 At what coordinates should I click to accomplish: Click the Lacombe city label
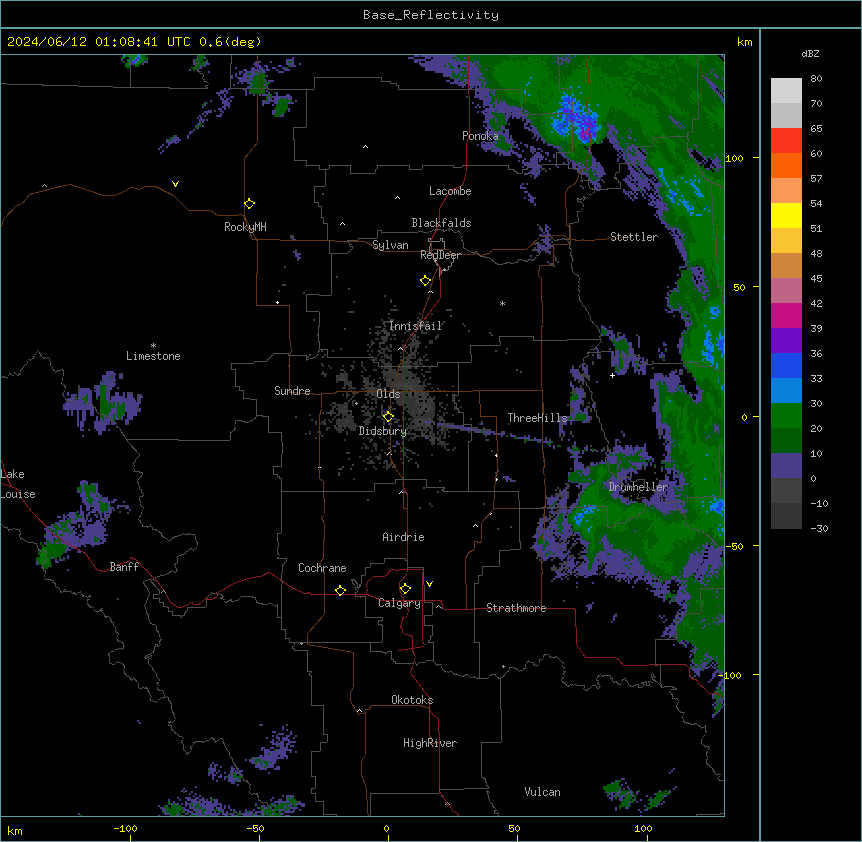pyautogui.click(x=450, y=191)
